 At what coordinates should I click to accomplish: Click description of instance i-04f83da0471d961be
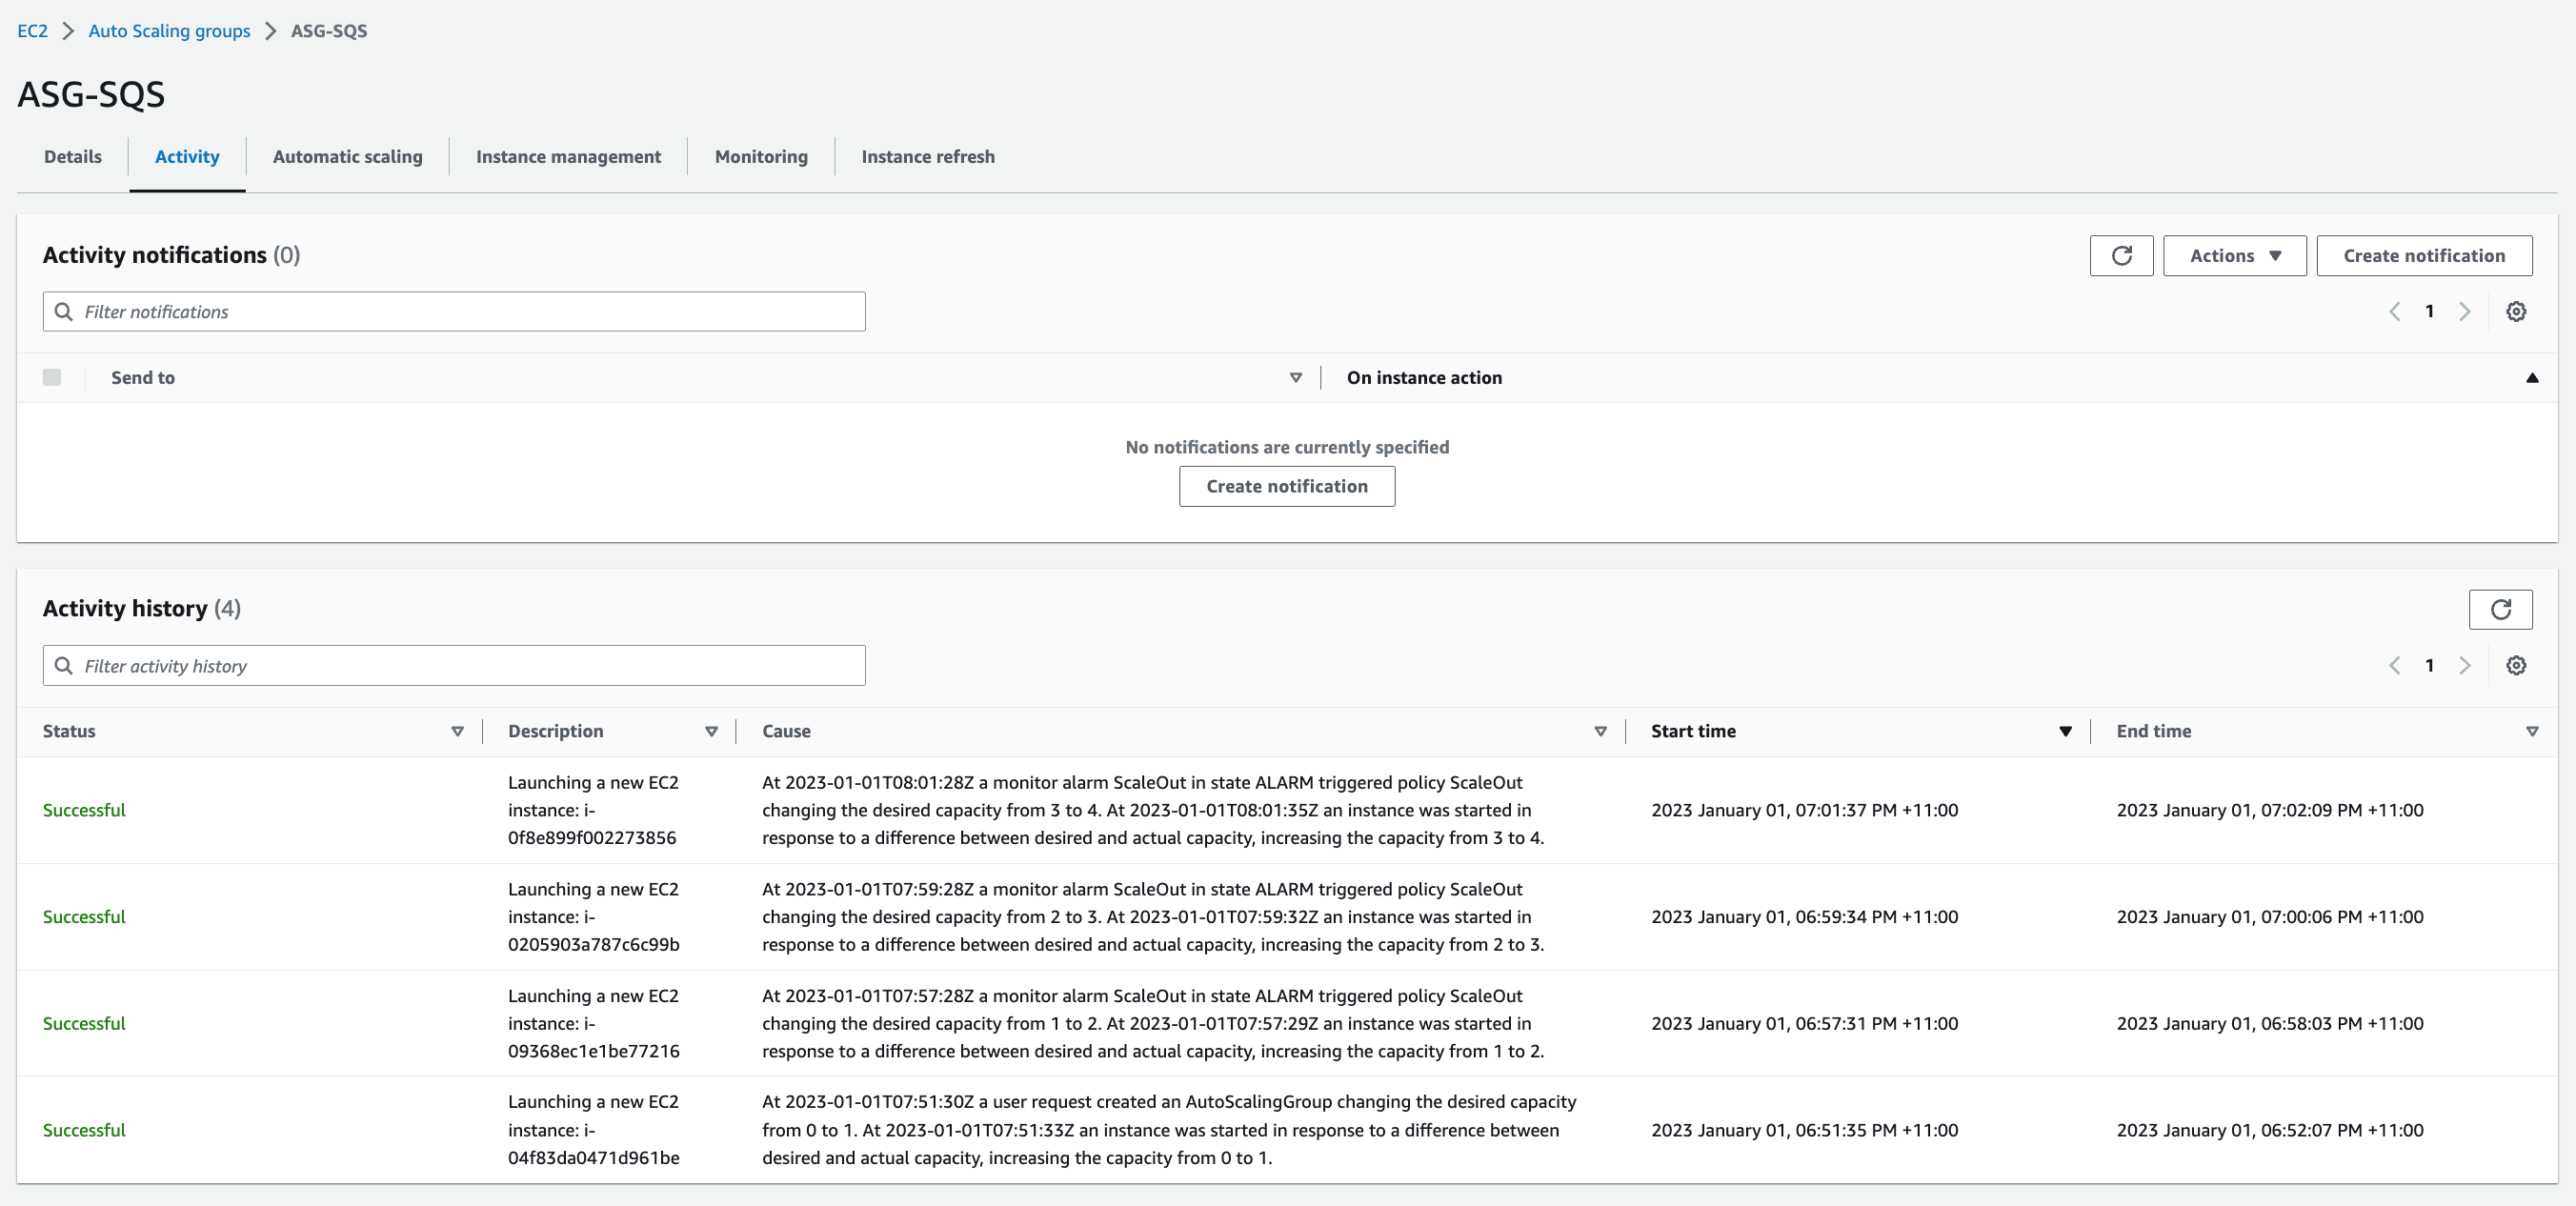[593, 1130]
